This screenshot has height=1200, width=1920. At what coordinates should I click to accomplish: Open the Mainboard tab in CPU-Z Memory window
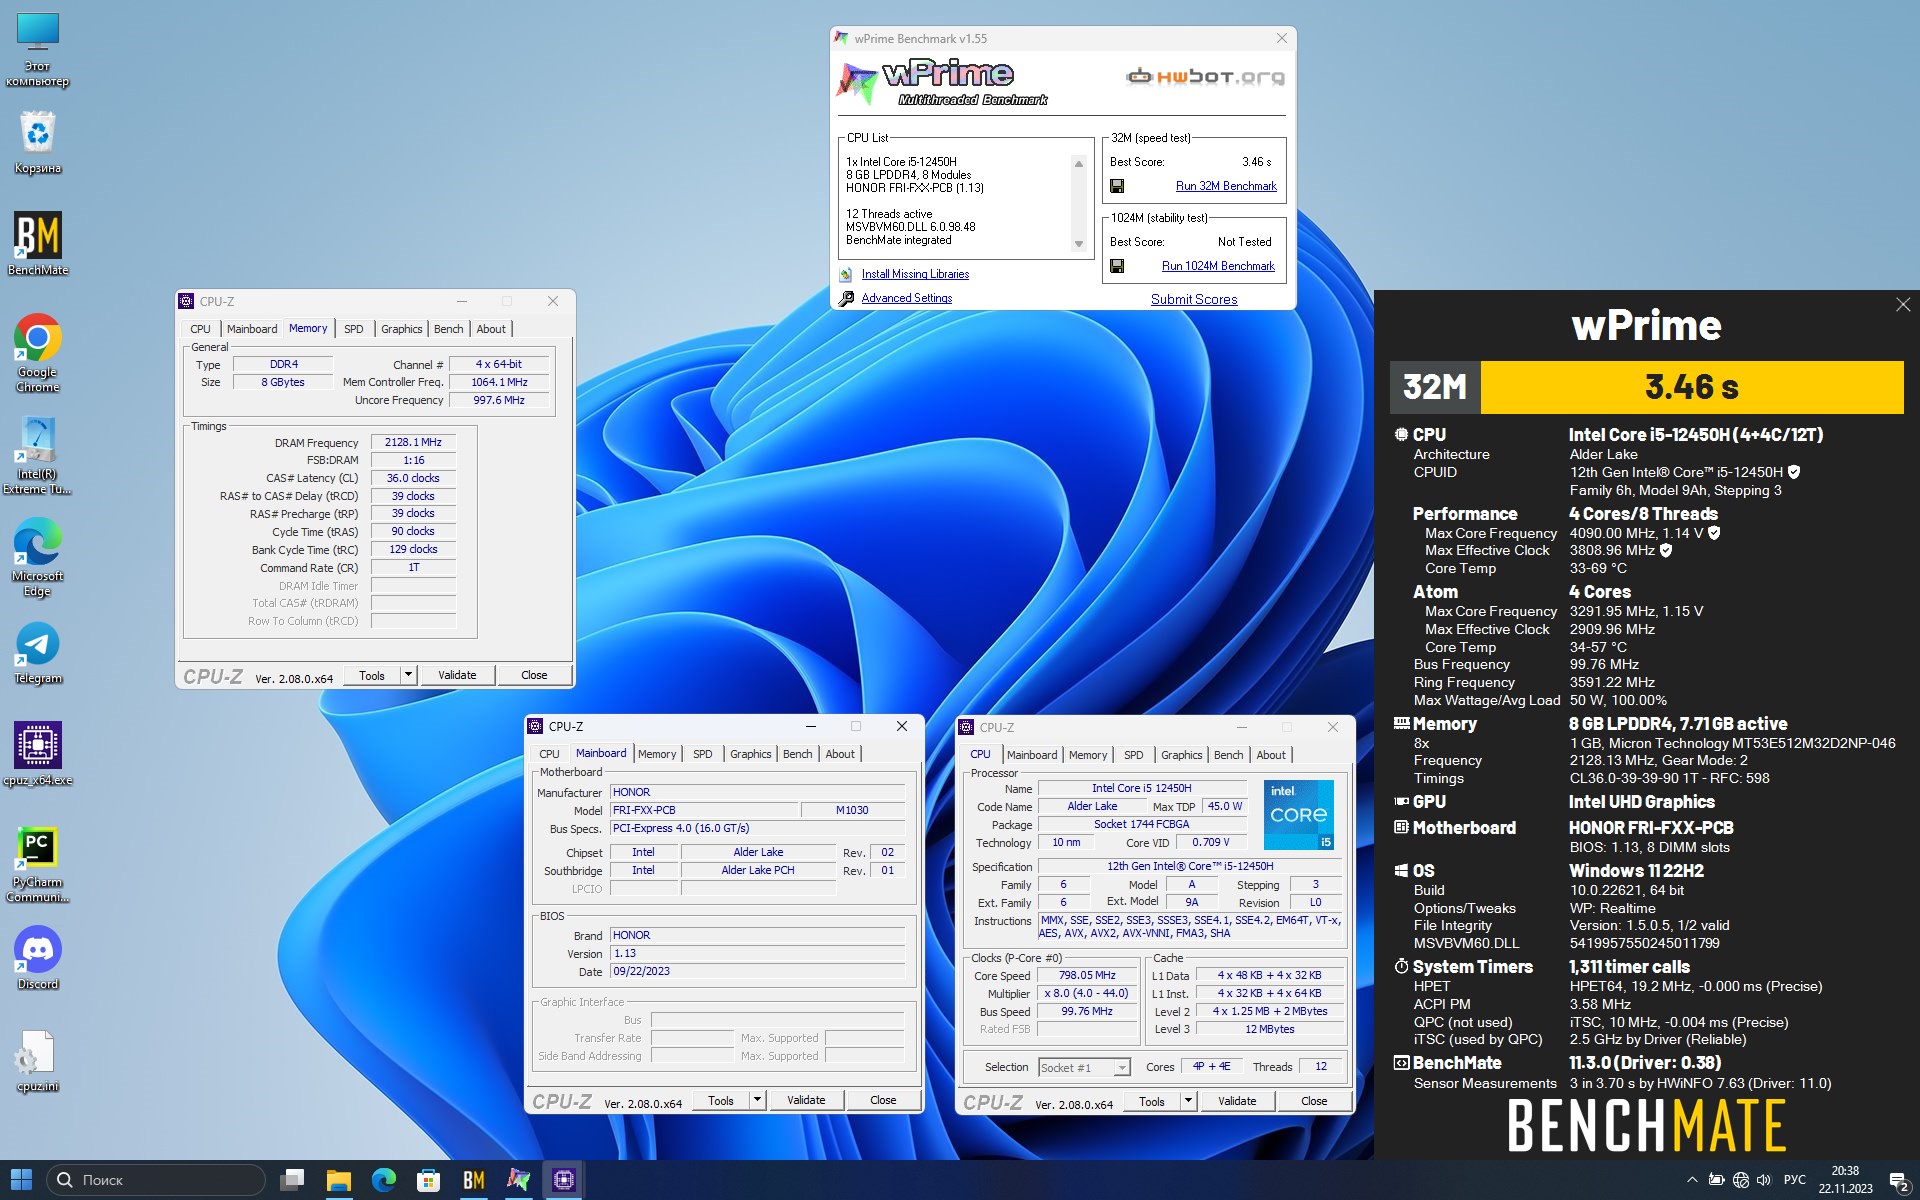[x=252, y=329]
